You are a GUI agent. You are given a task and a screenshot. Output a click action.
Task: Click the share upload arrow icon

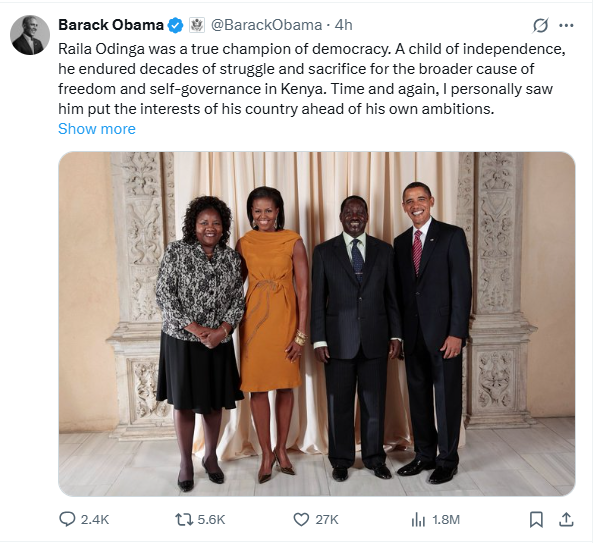566,519
